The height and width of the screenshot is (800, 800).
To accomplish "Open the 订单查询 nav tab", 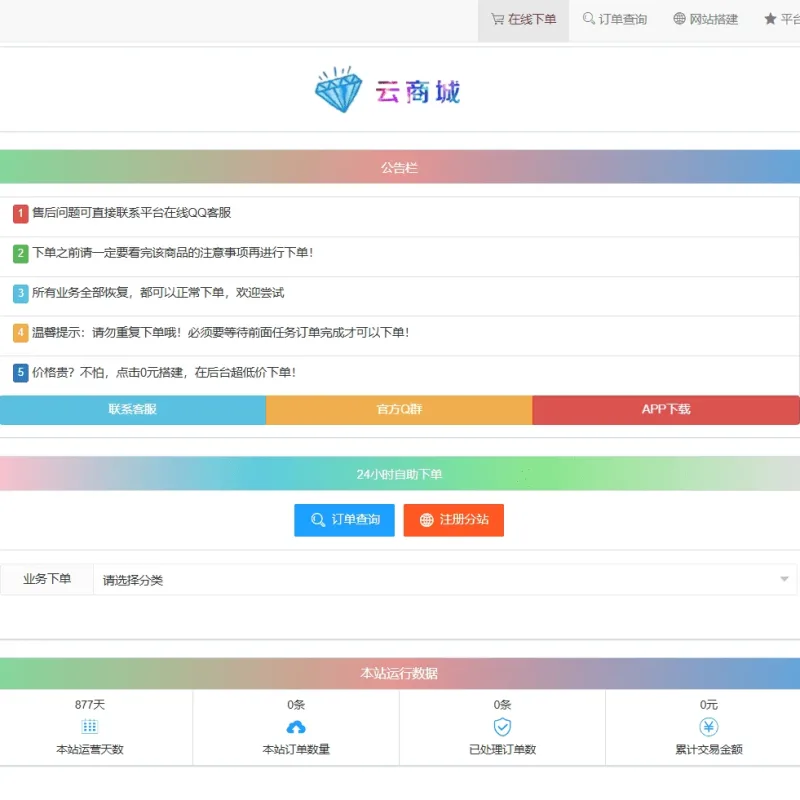I will [x=614, y=20].
